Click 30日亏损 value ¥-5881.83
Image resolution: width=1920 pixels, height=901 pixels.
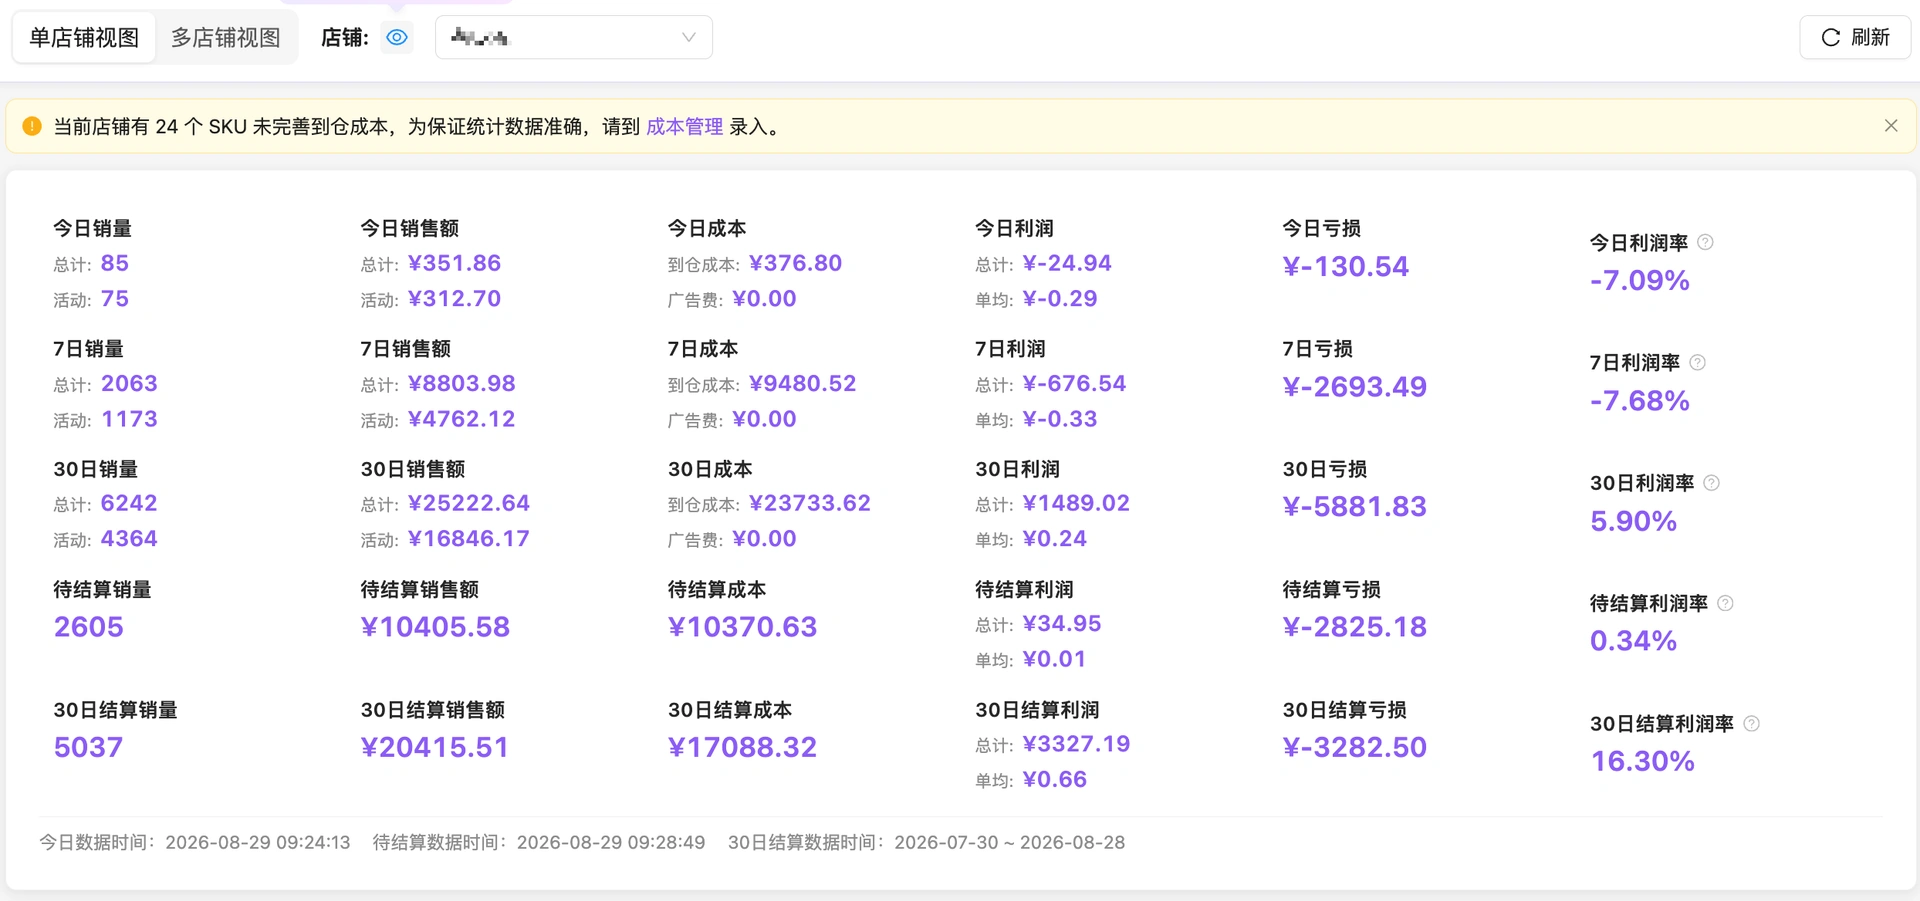(1355, 507)
